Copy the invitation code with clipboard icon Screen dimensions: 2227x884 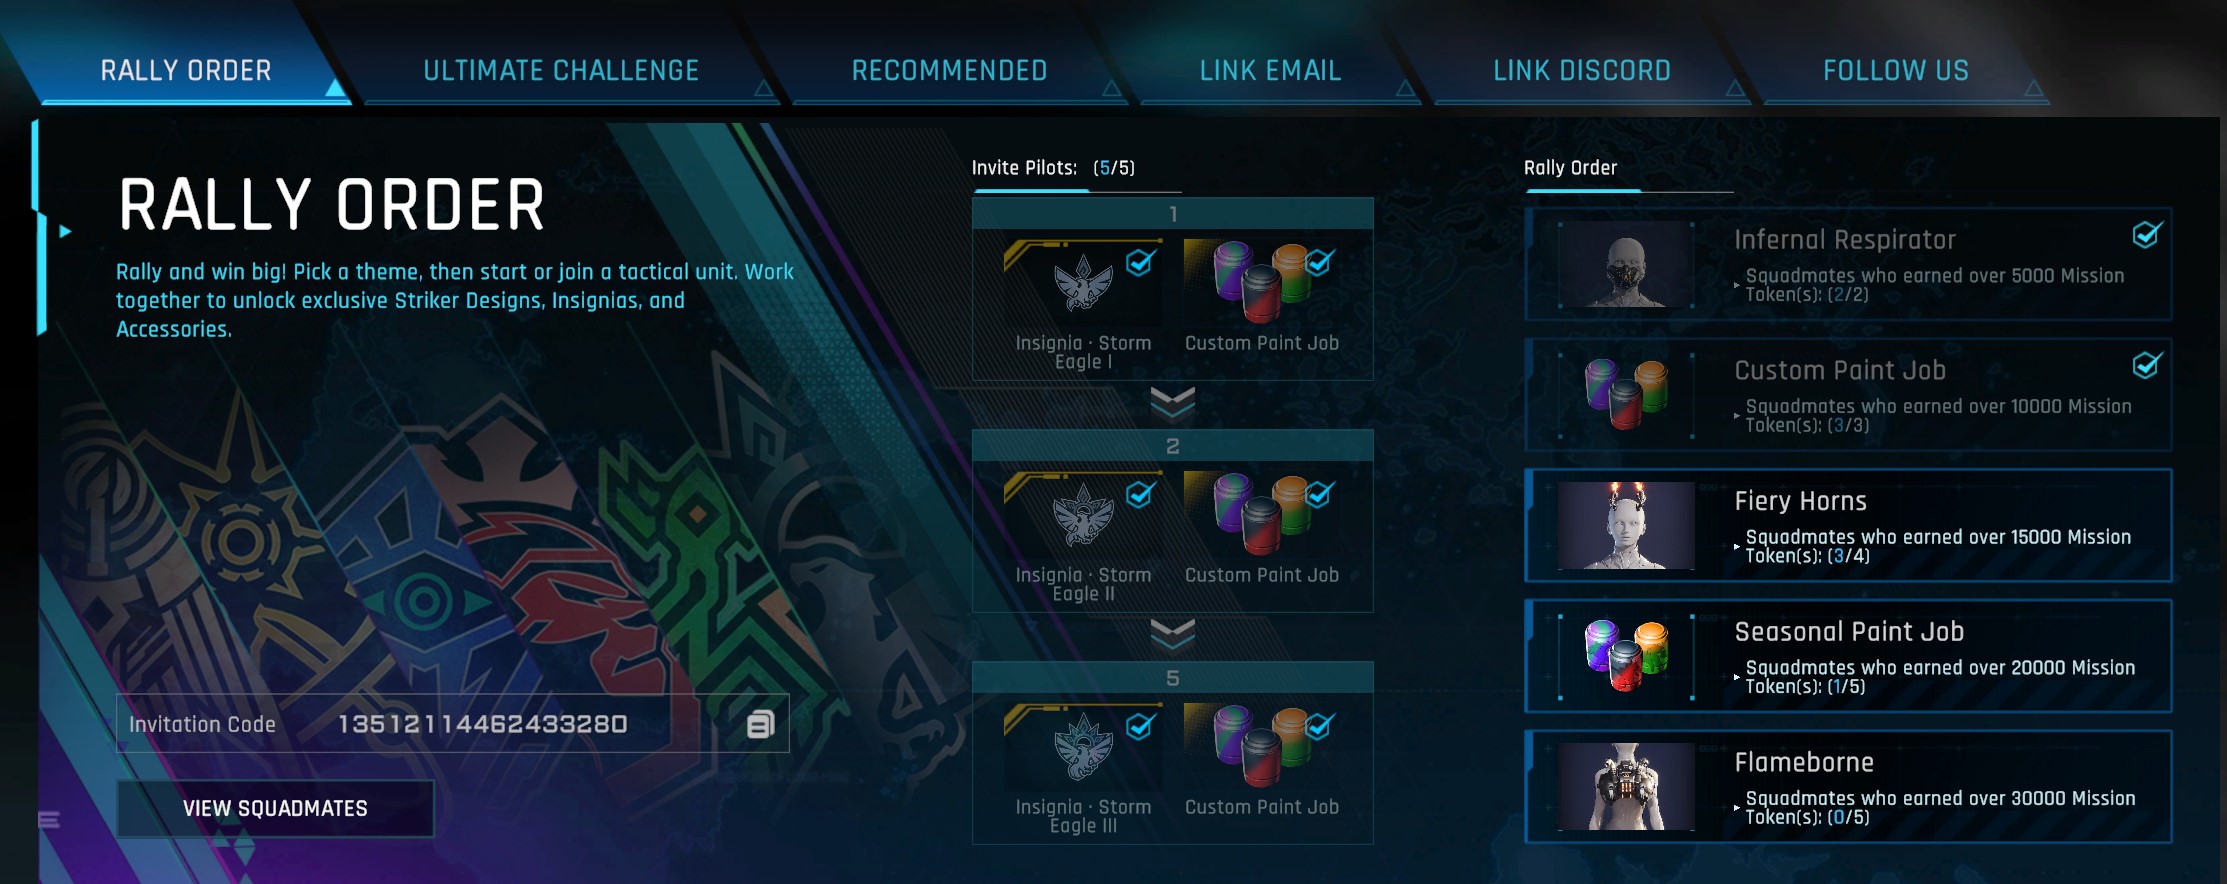pos(761,724)
